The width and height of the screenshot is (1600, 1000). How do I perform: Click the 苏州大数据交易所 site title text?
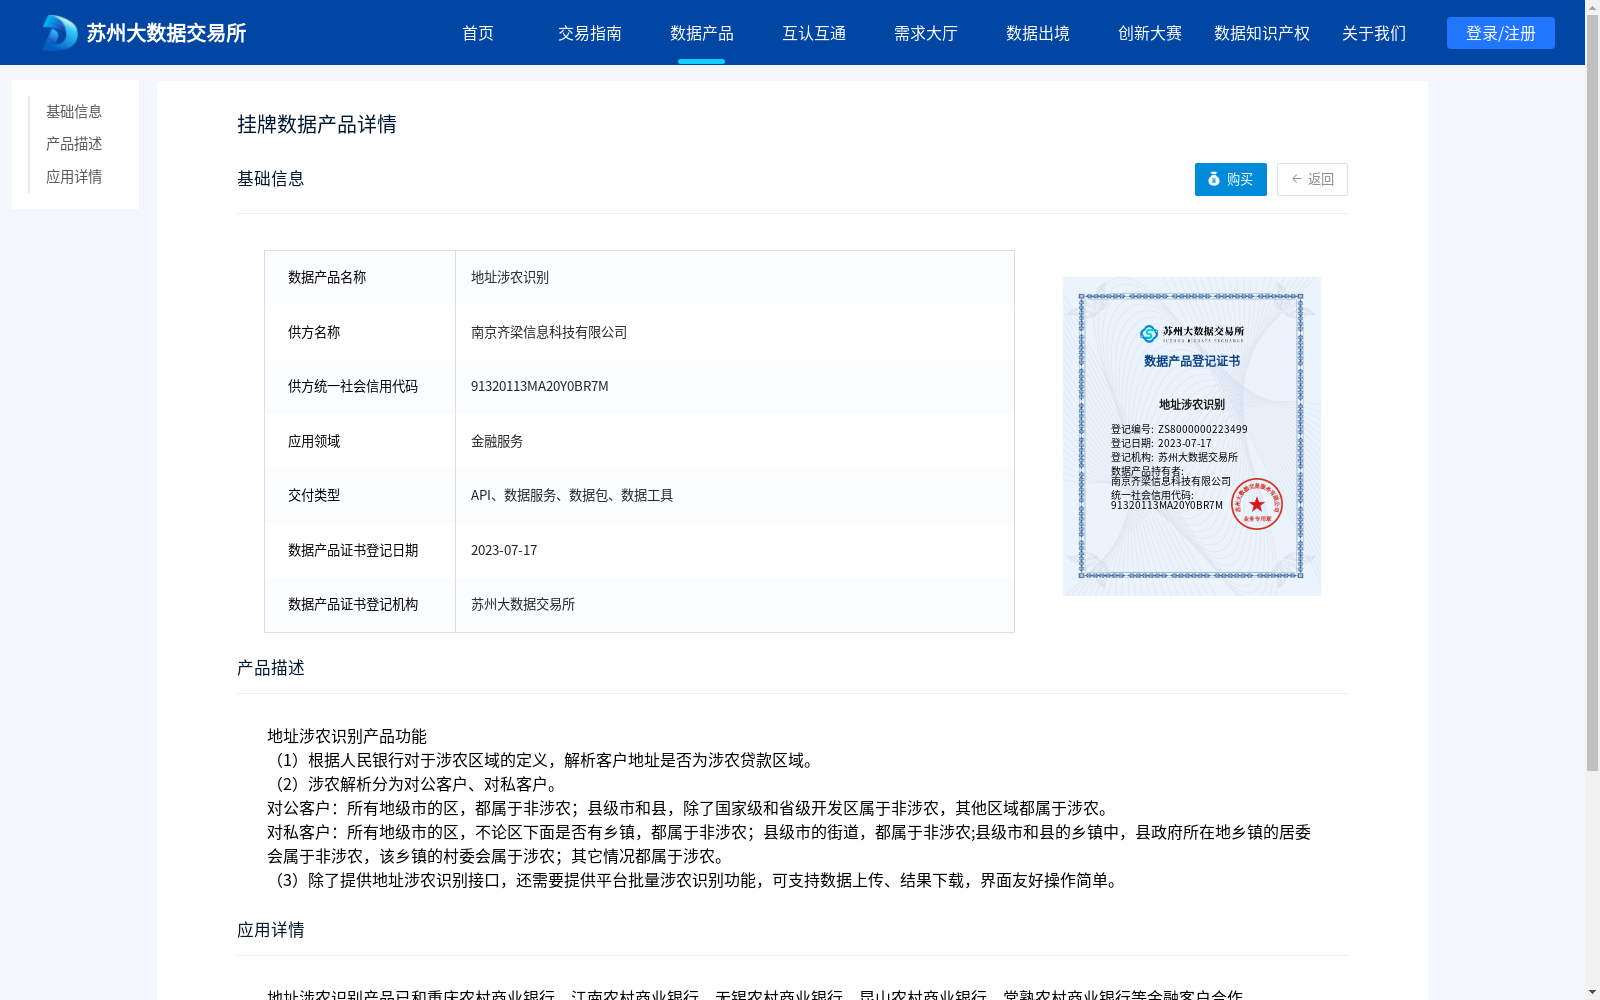pyautogui.click(x=166, y=33)
